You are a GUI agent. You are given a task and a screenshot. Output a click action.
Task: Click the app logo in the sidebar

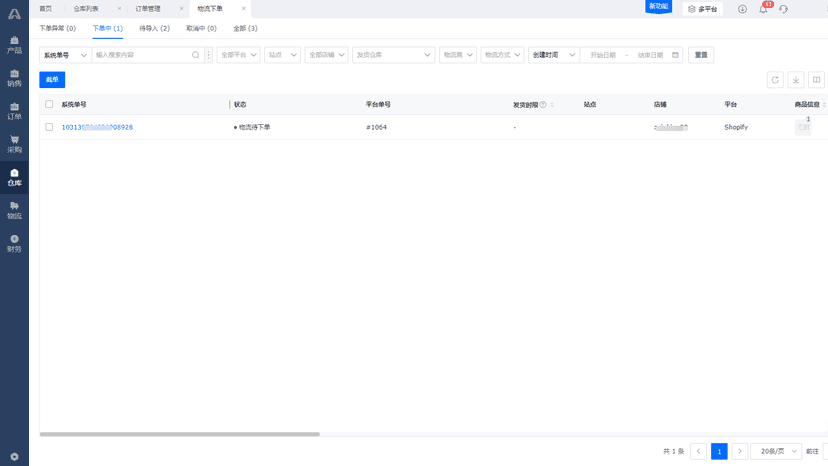click(x=14, y=14)
